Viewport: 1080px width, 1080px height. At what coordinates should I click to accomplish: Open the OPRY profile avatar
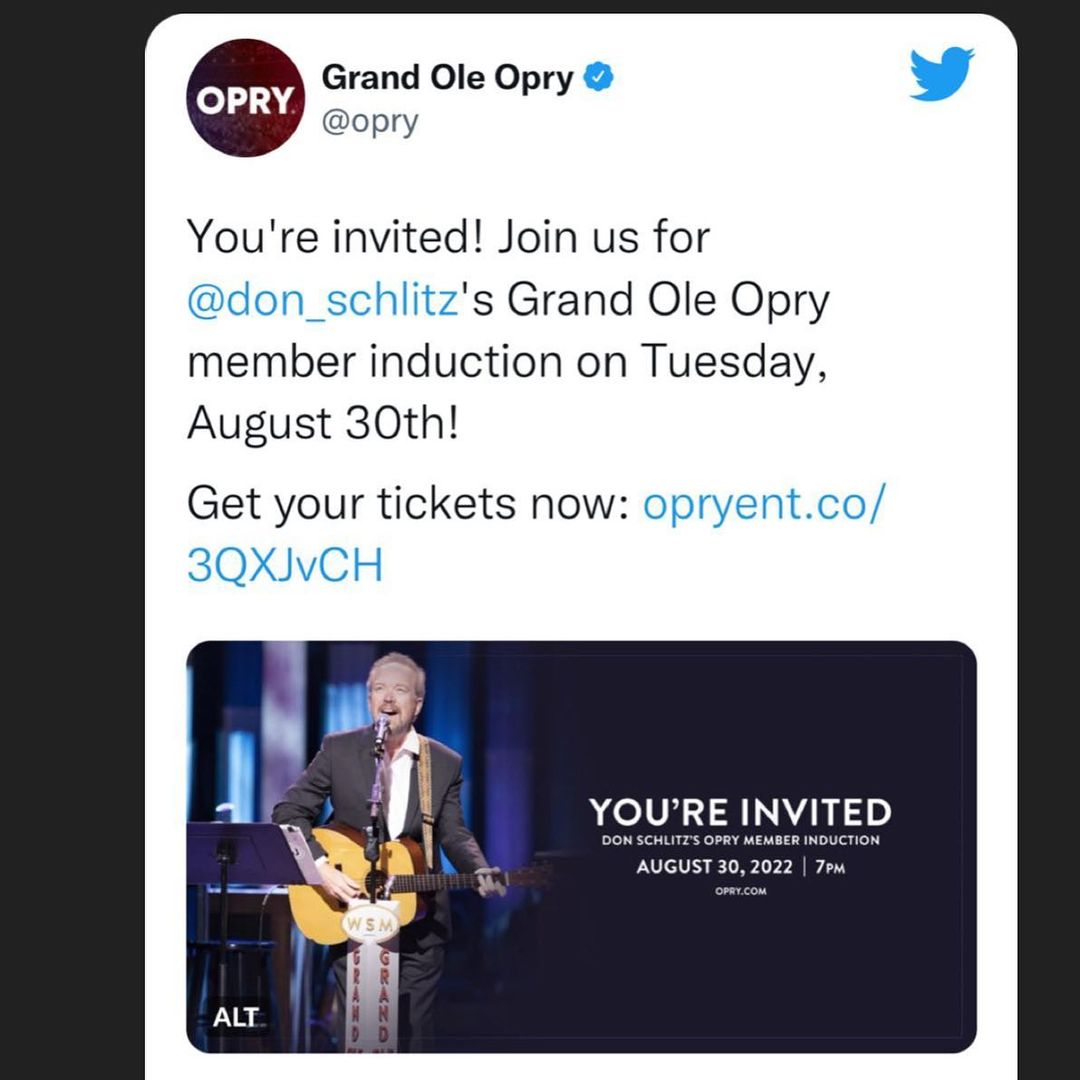(x=245, y=98)
